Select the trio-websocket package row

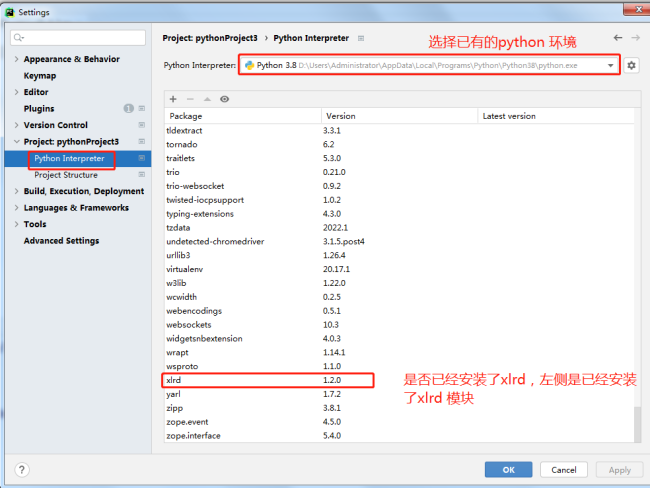pyautogui.click(x=399, y=186)
